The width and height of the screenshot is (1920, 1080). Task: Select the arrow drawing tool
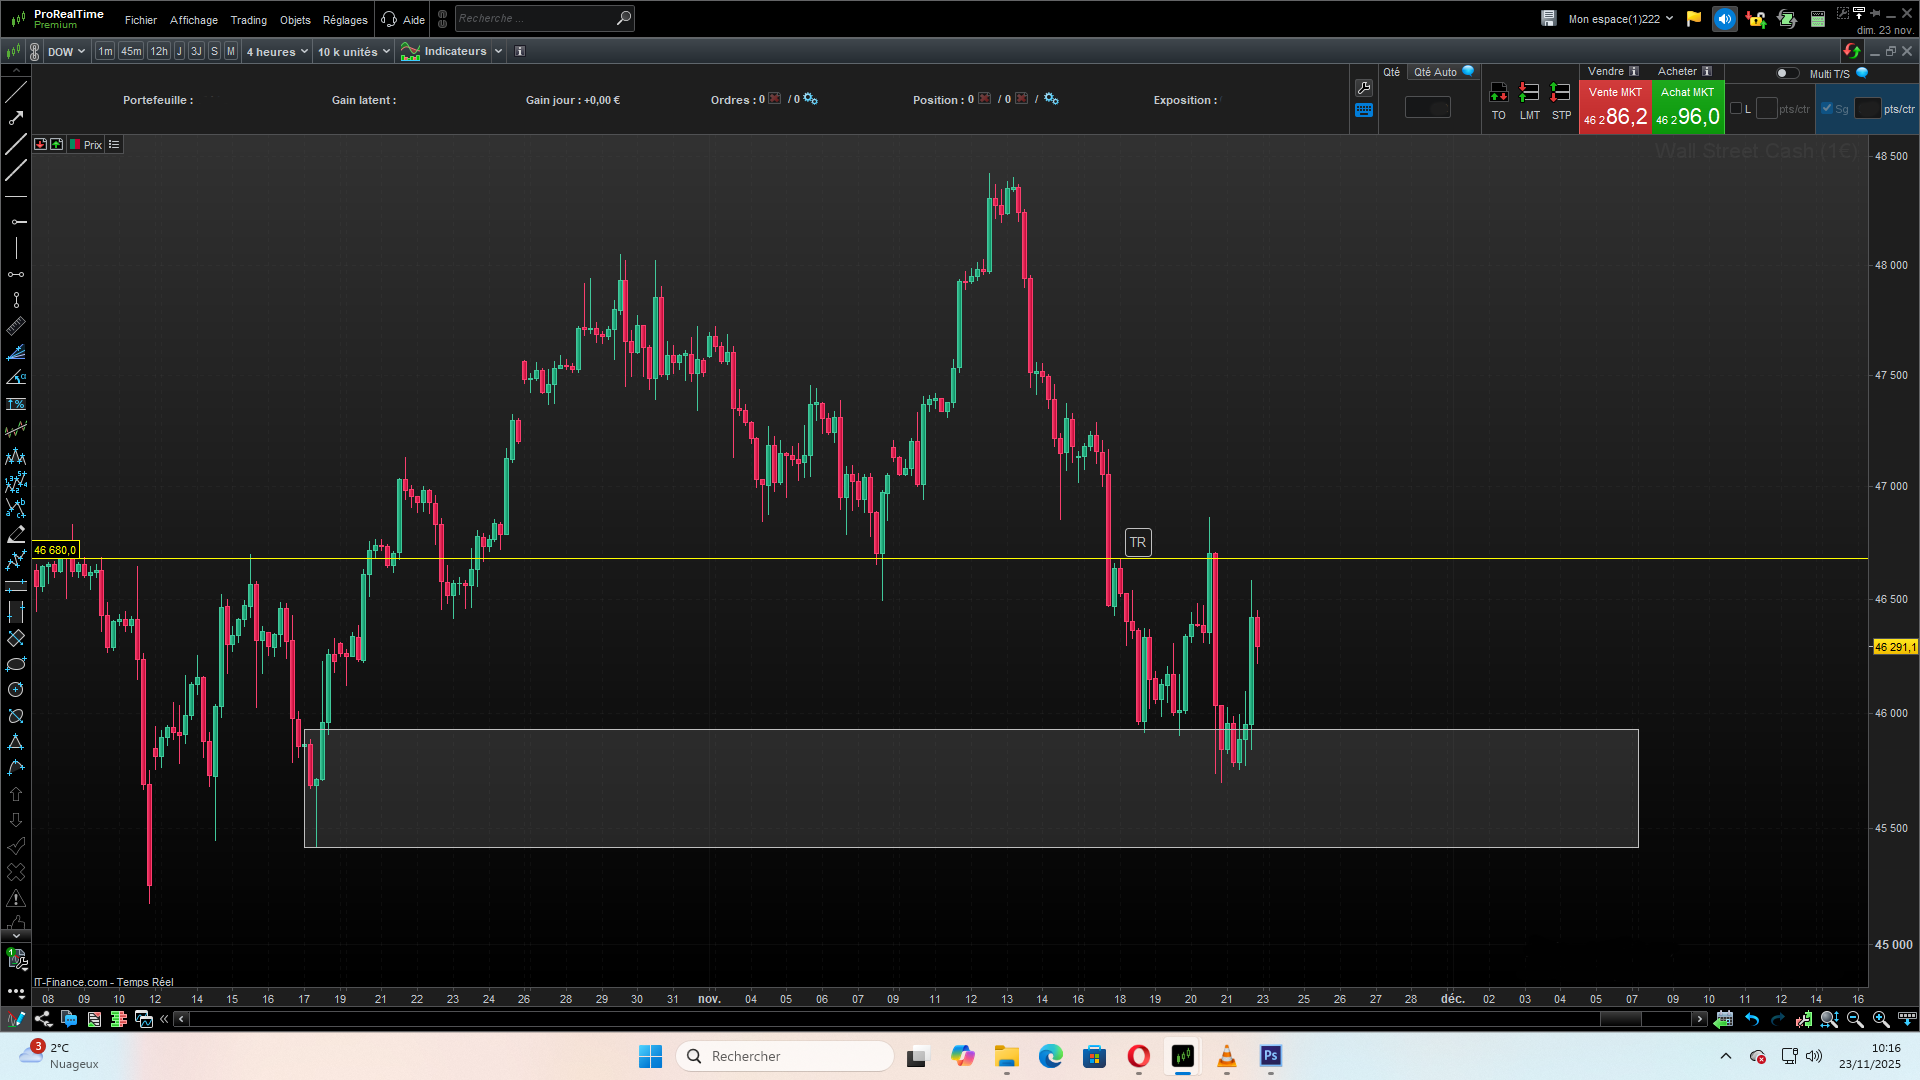pos(16,118)
